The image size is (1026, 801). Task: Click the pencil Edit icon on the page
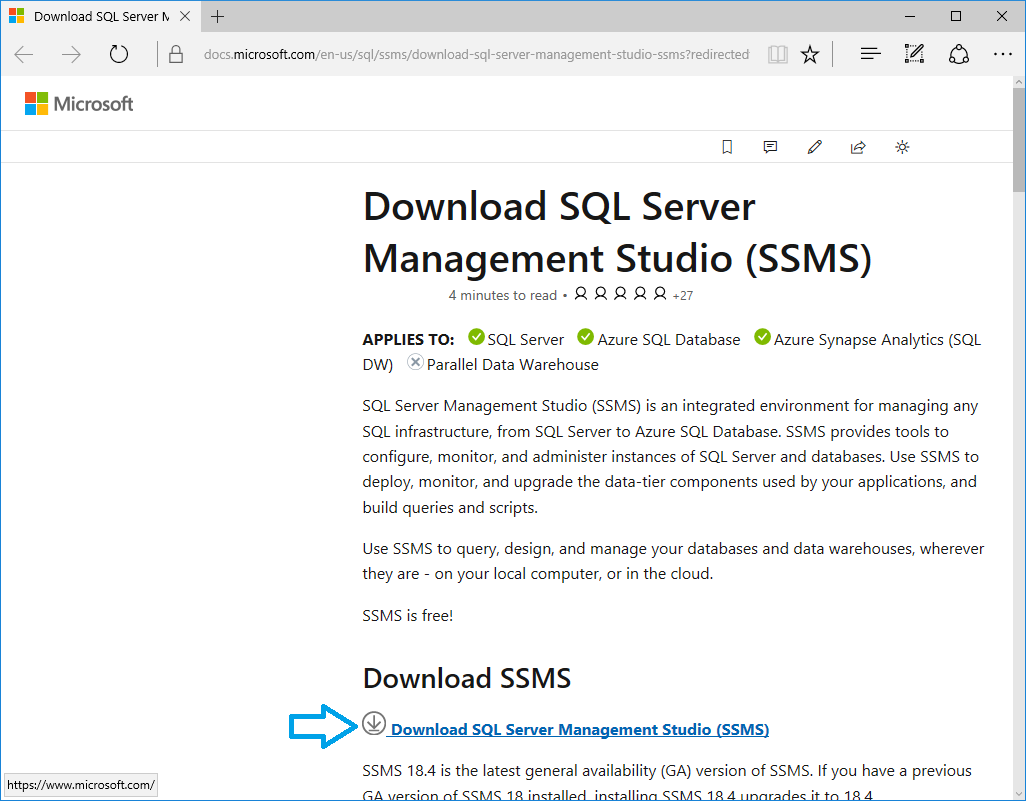814,147
